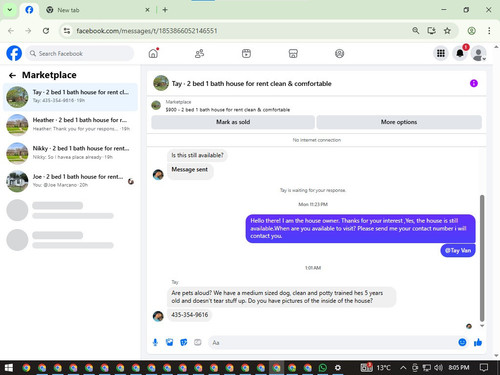Open conversation information purple icon
This screenshot has height=375, width=500.
[x=474, y=83]
